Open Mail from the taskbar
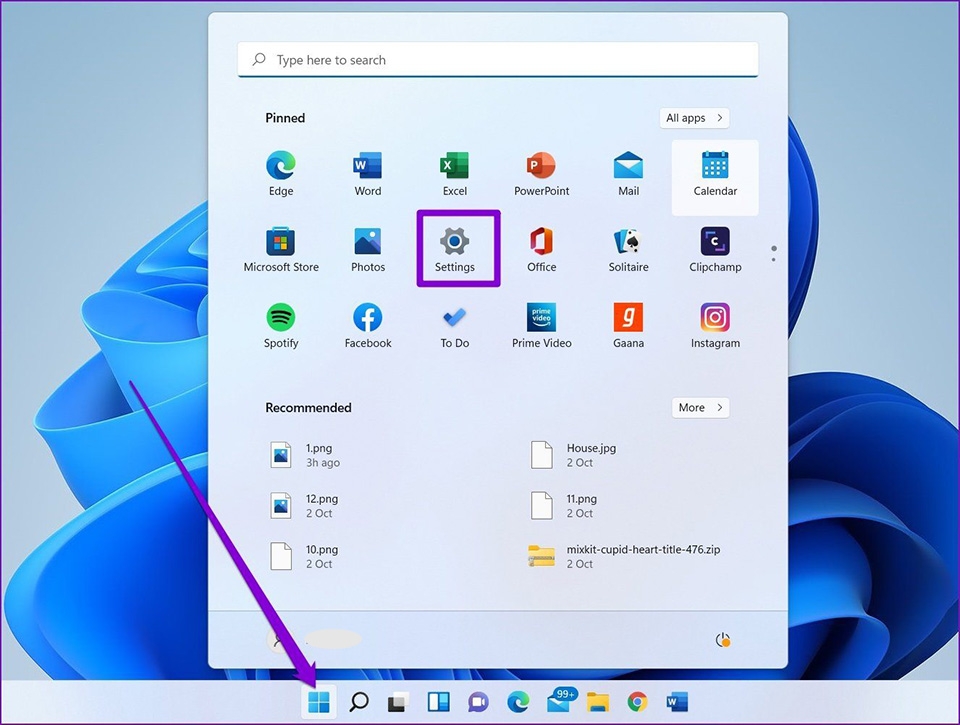This screenshot has height=725, width=960. click(558, 702)
